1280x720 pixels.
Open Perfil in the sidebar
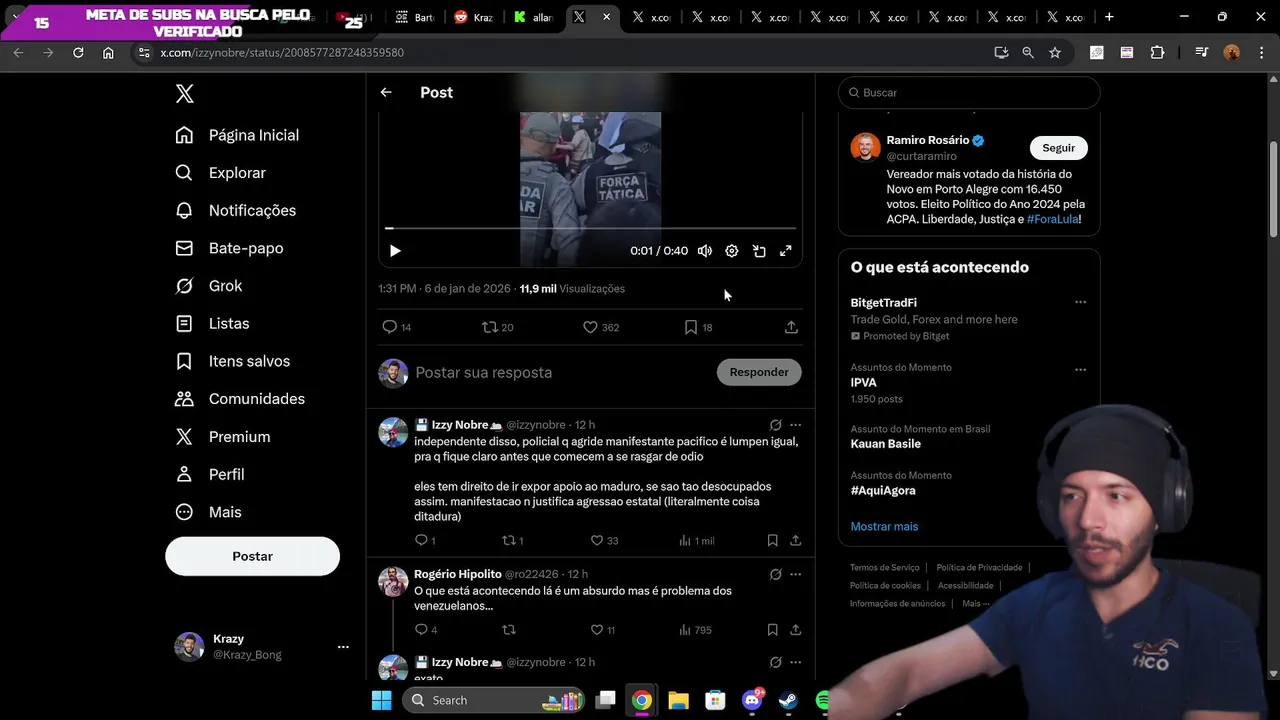(x=210, y=474)
